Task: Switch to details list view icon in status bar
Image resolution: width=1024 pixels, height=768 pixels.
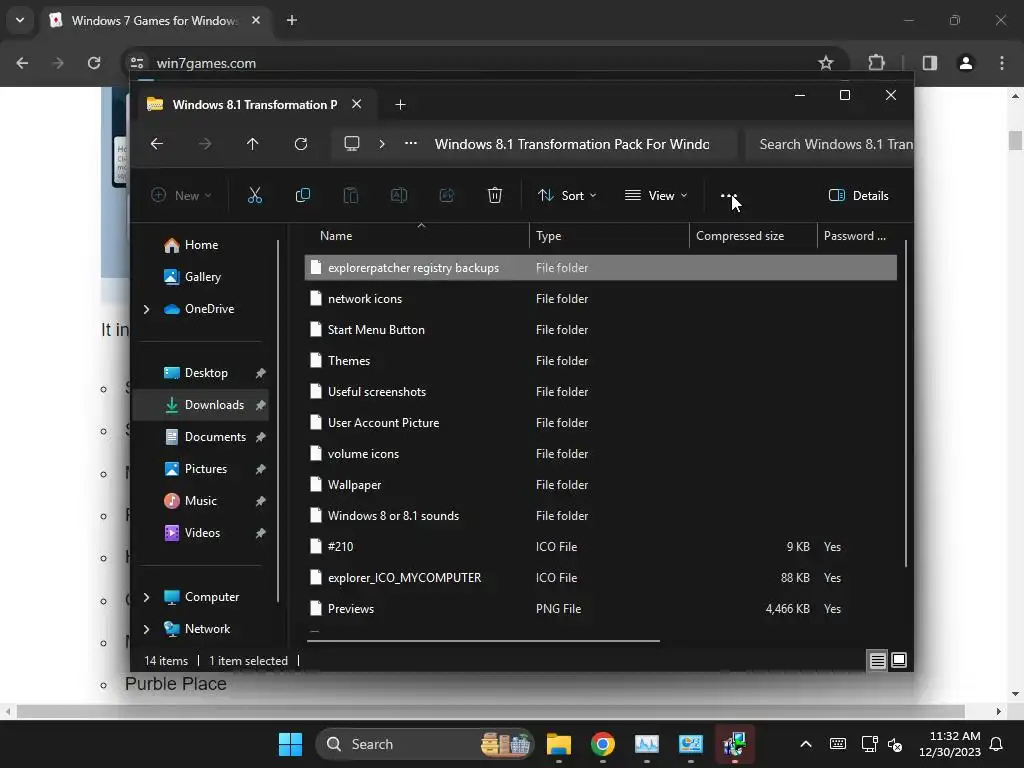Action: 877,661
